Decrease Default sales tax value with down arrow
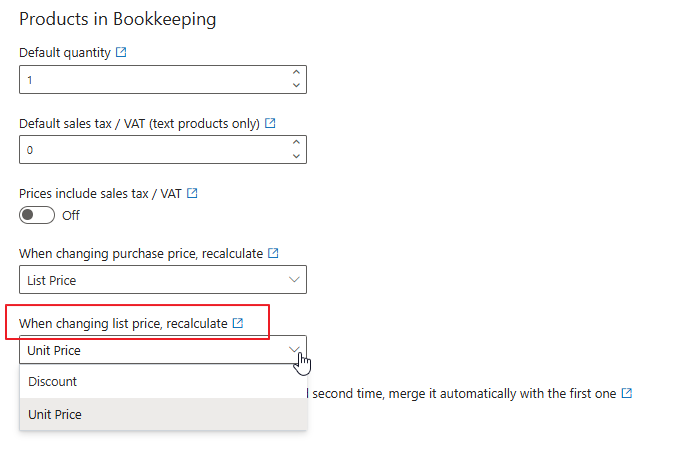The width and height of the screenshot is (688, 451). [x=296, y=156]
